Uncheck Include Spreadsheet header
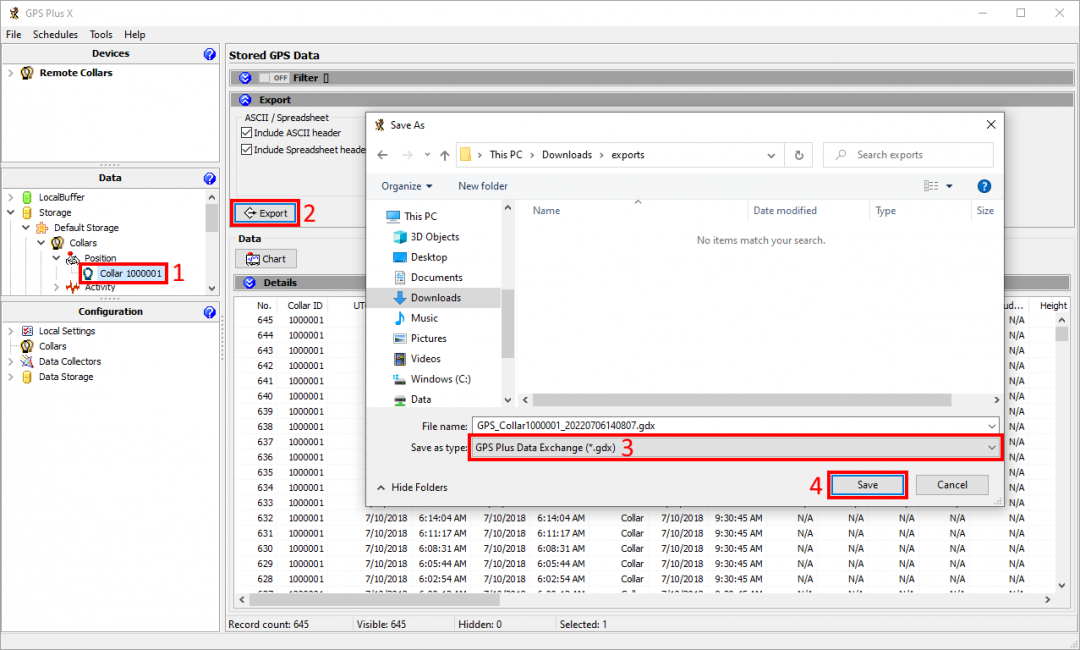Viewport: 1080px width, 650px height. (x=247, y=150)
